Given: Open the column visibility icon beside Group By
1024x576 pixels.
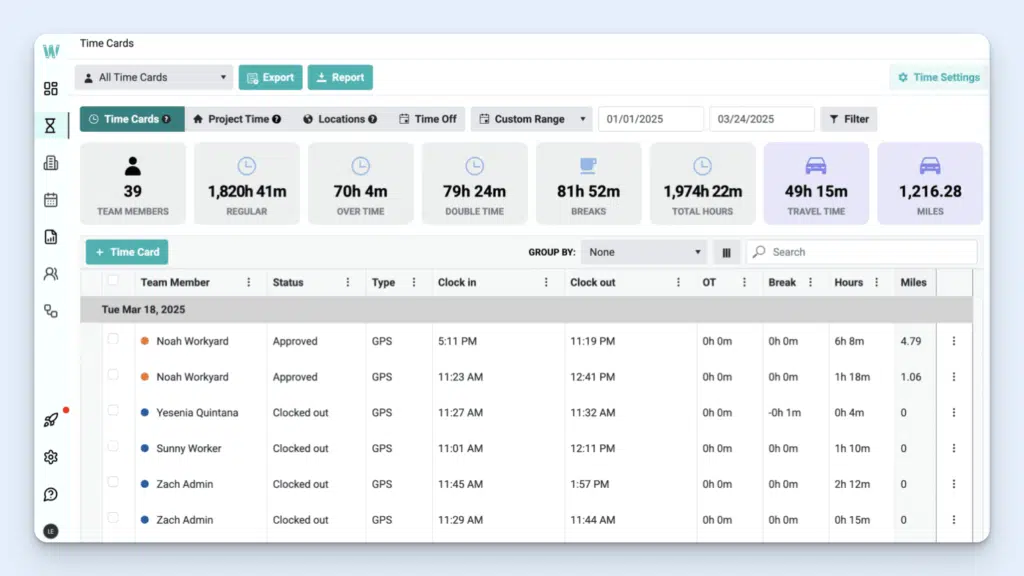Looking at the screenshot, I should 726,252.
